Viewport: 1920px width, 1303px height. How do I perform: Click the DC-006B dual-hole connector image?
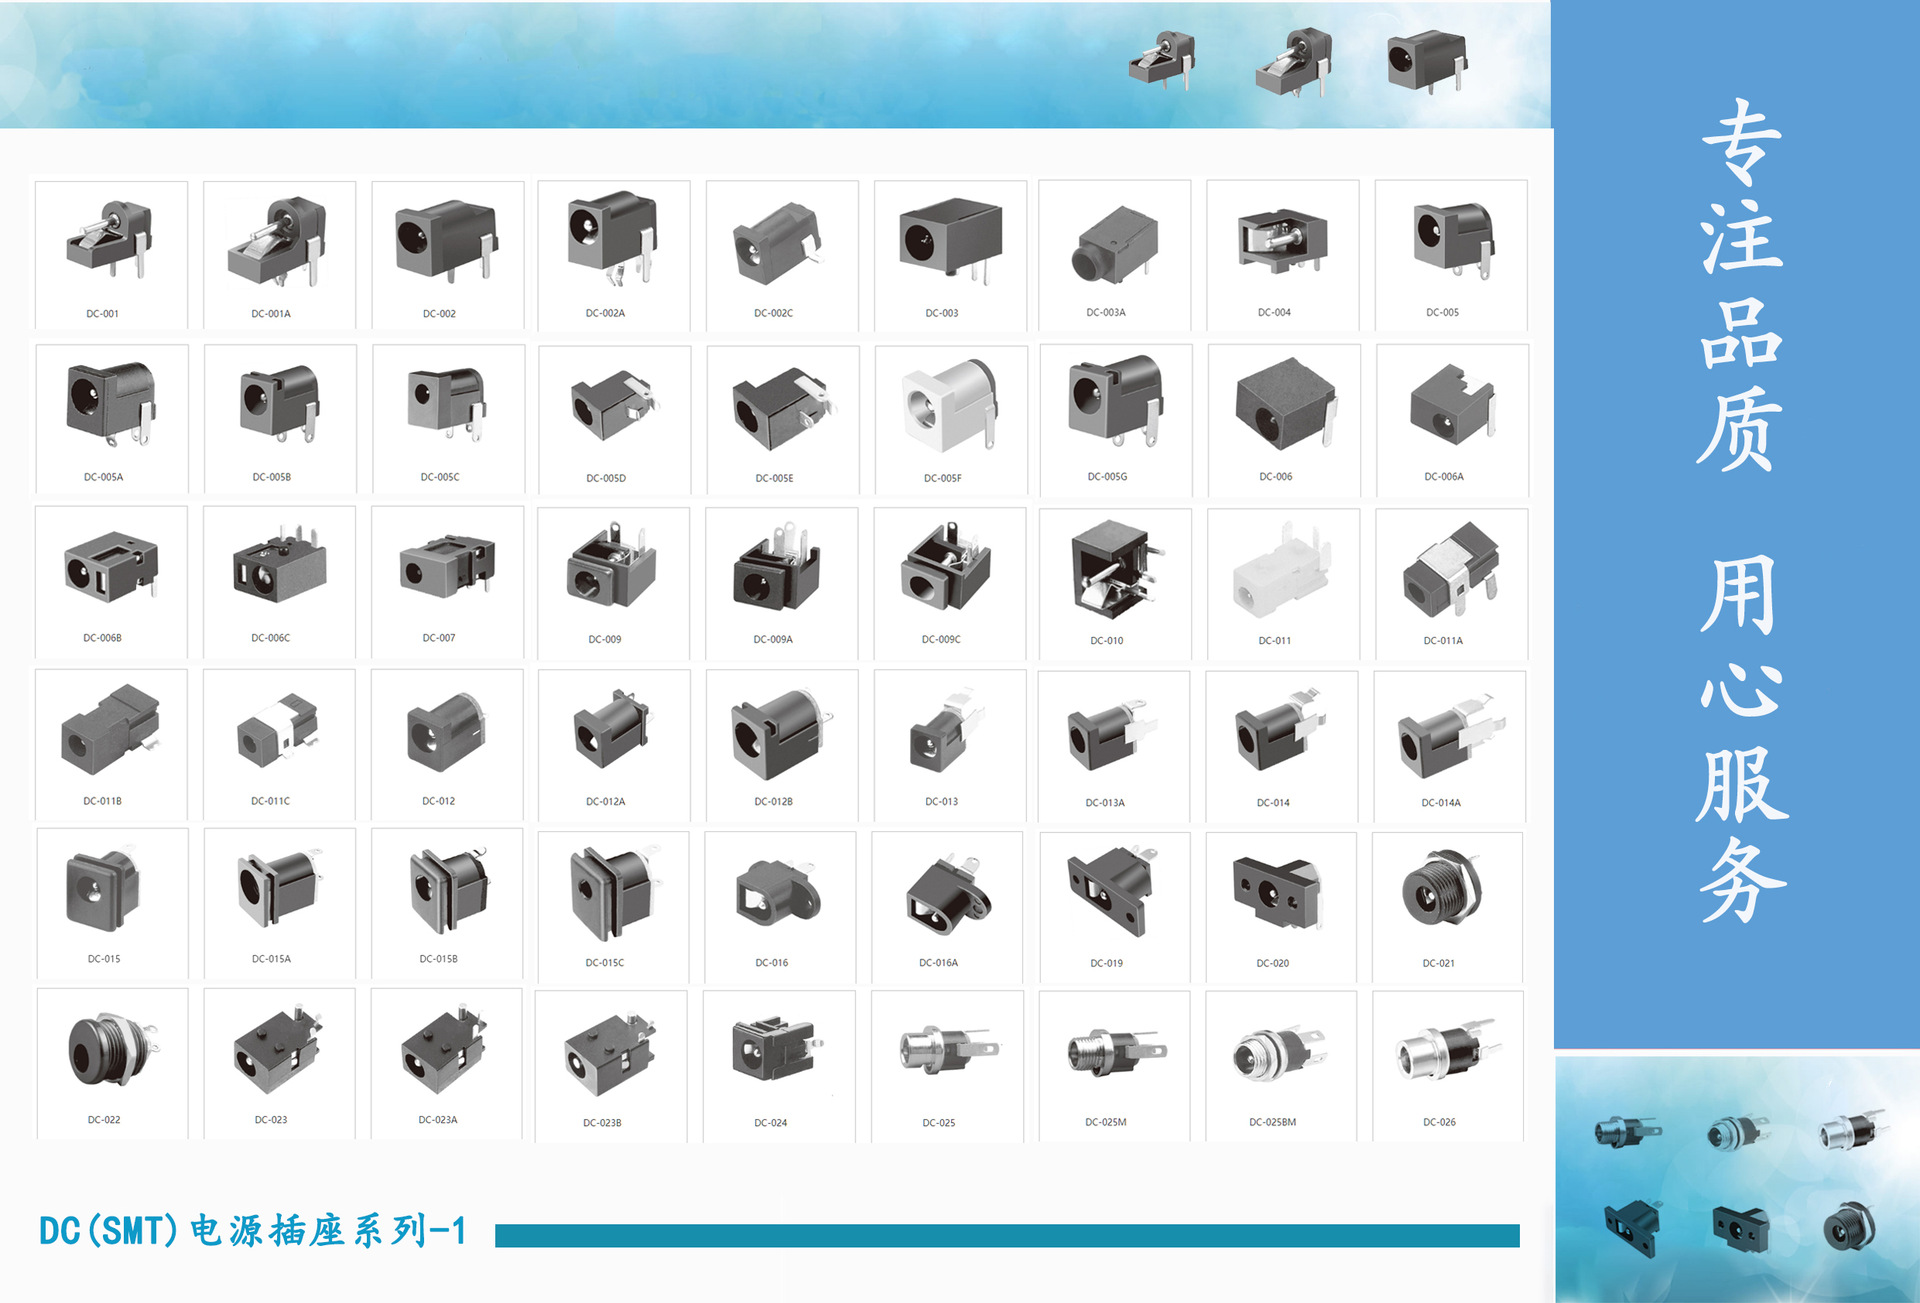[x=111, y=568]
